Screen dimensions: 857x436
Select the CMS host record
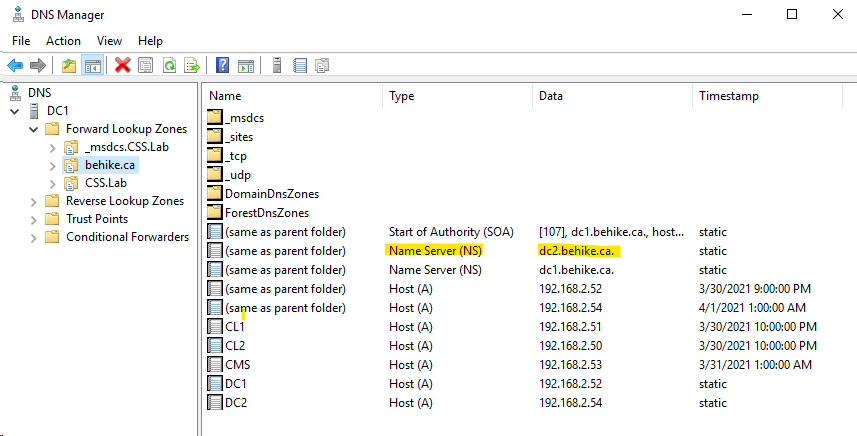pos(237,365)
